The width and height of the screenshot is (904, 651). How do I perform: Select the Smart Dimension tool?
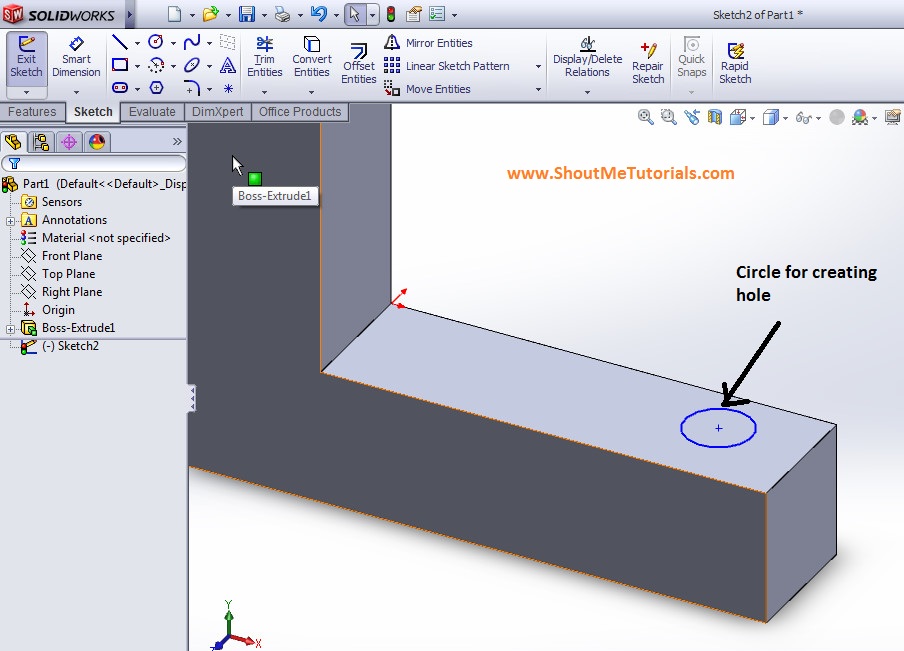pyautogui.click(x=76, y=58)
